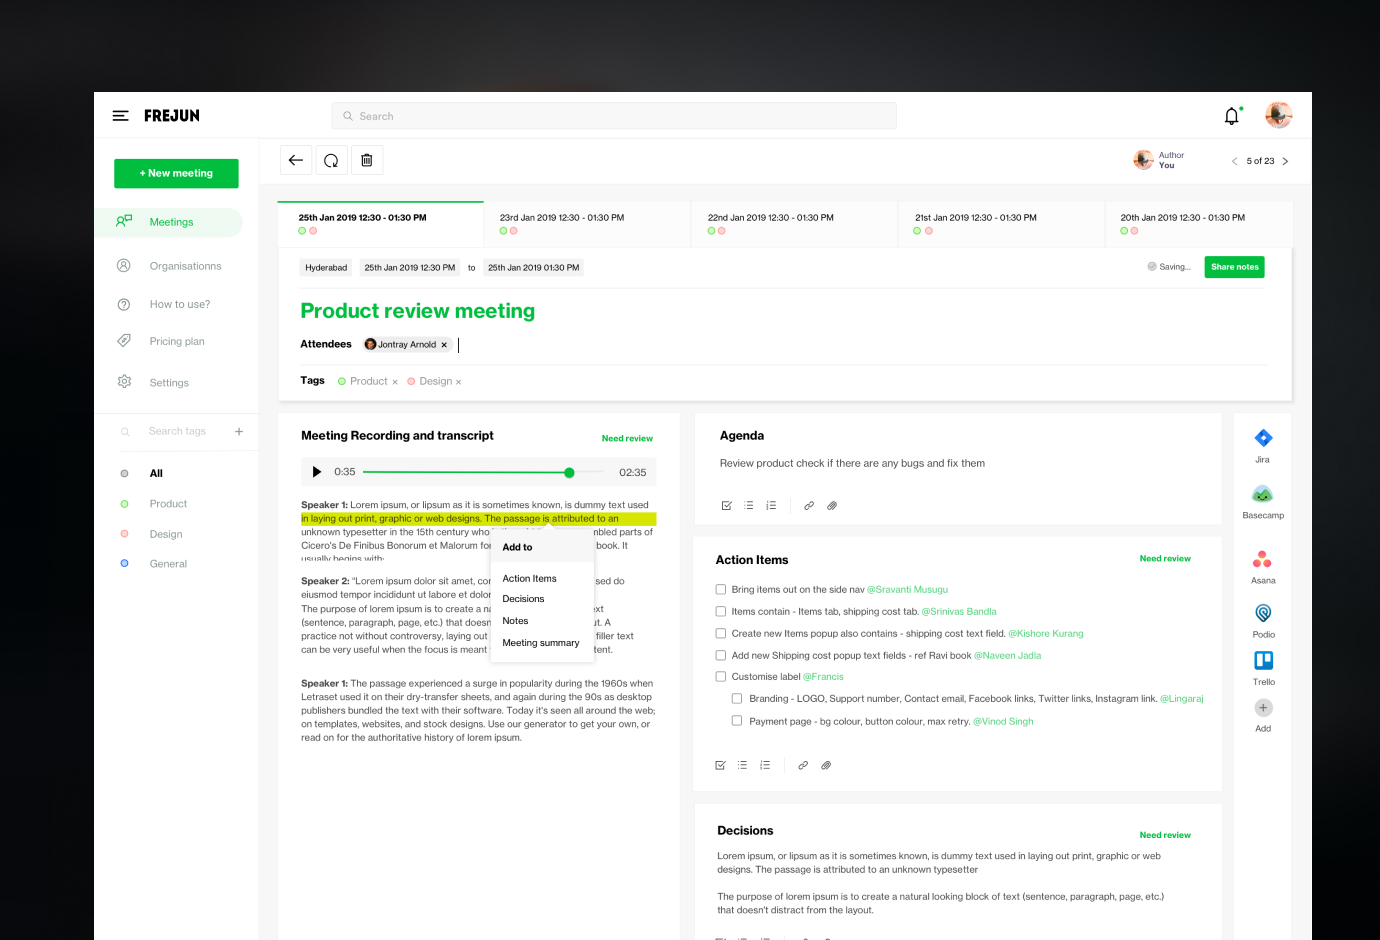Insert a bullet list in Agenda toolbar

[x=748, y=506]
